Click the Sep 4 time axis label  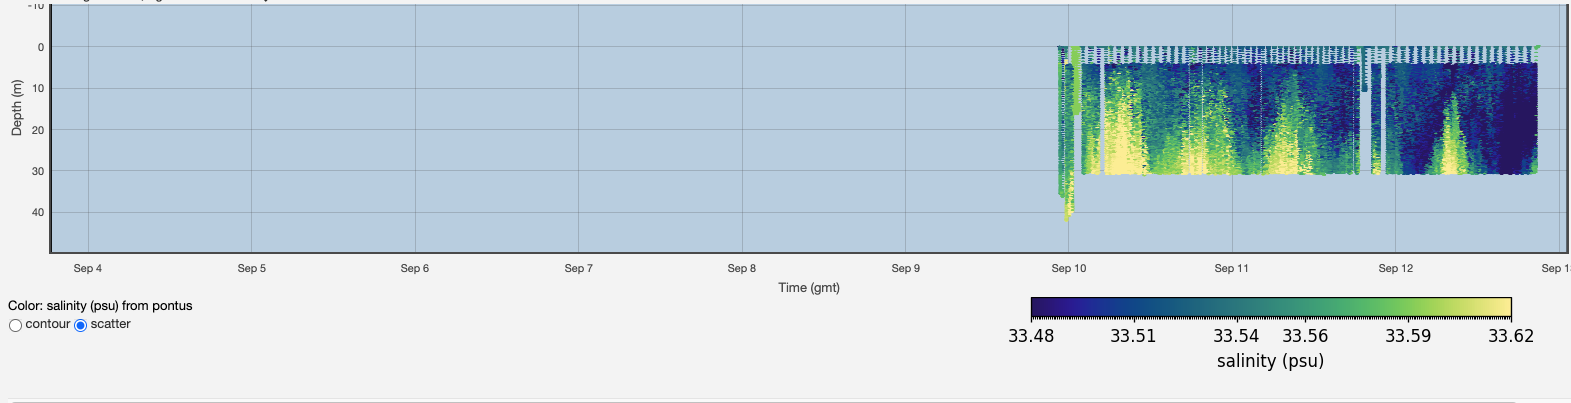click(88, 268)
